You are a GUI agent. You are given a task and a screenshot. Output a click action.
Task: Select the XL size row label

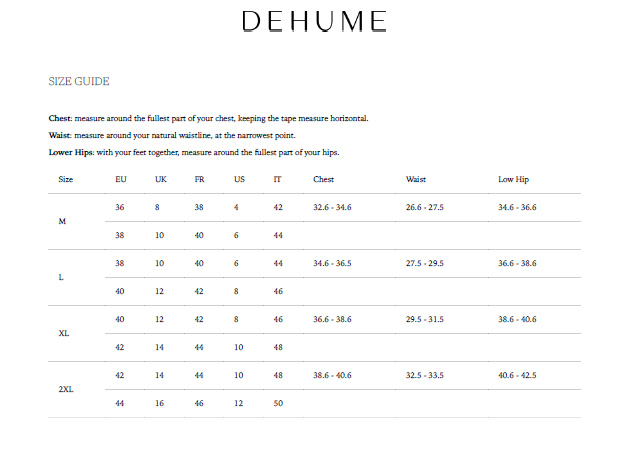[64, 333]
